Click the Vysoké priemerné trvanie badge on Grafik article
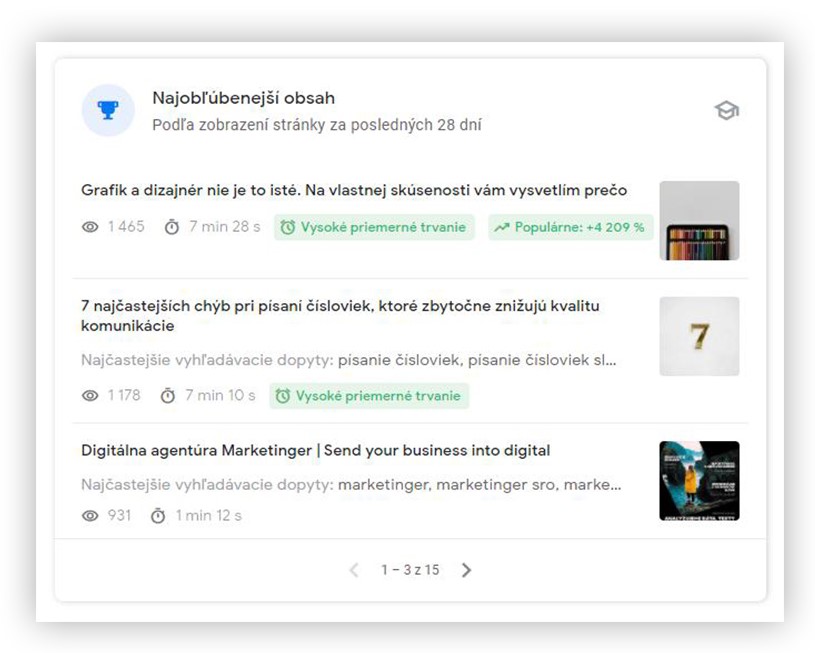The width and height of the screenshot is (815, 653). (x=374, y=227)
